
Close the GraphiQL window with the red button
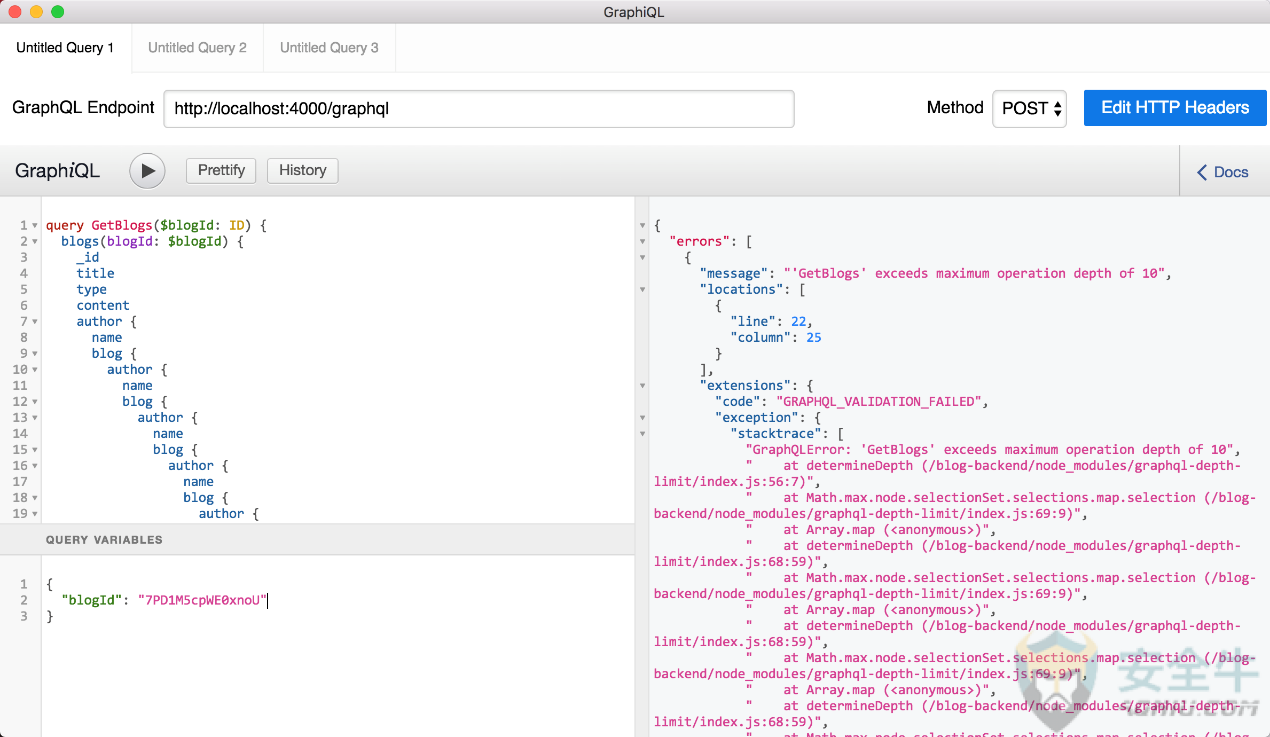tap(15, 12)
